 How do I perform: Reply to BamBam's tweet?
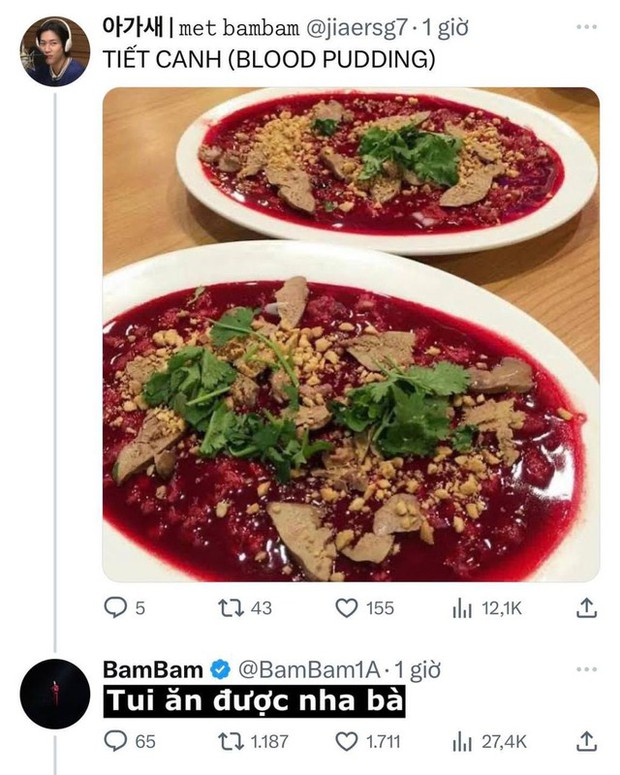(x=117, y=741)
